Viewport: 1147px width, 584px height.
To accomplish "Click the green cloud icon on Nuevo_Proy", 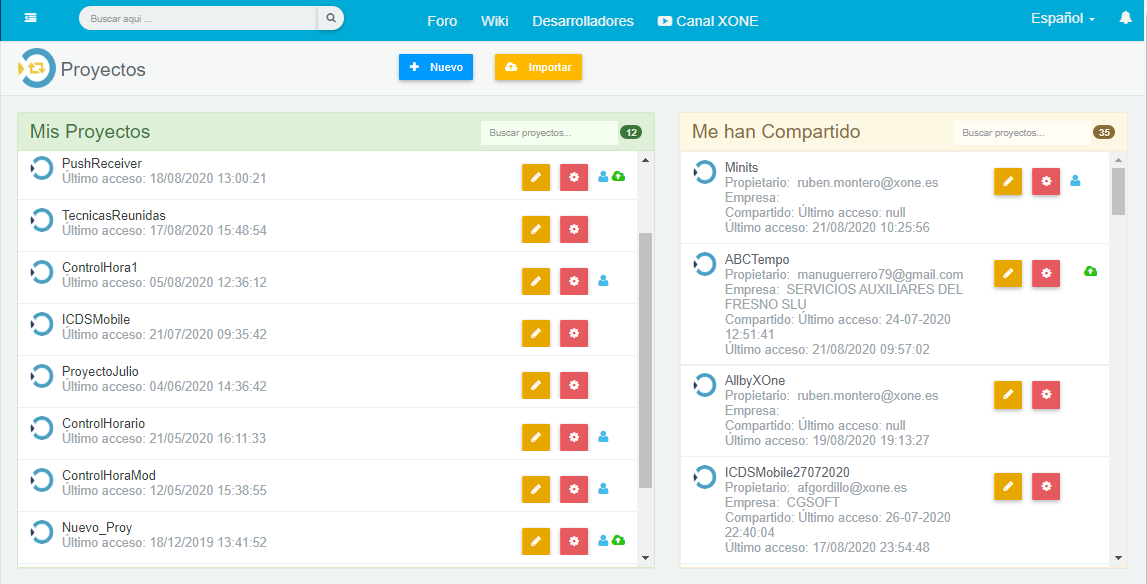I will pyautogui.click(x=618, y=540).
